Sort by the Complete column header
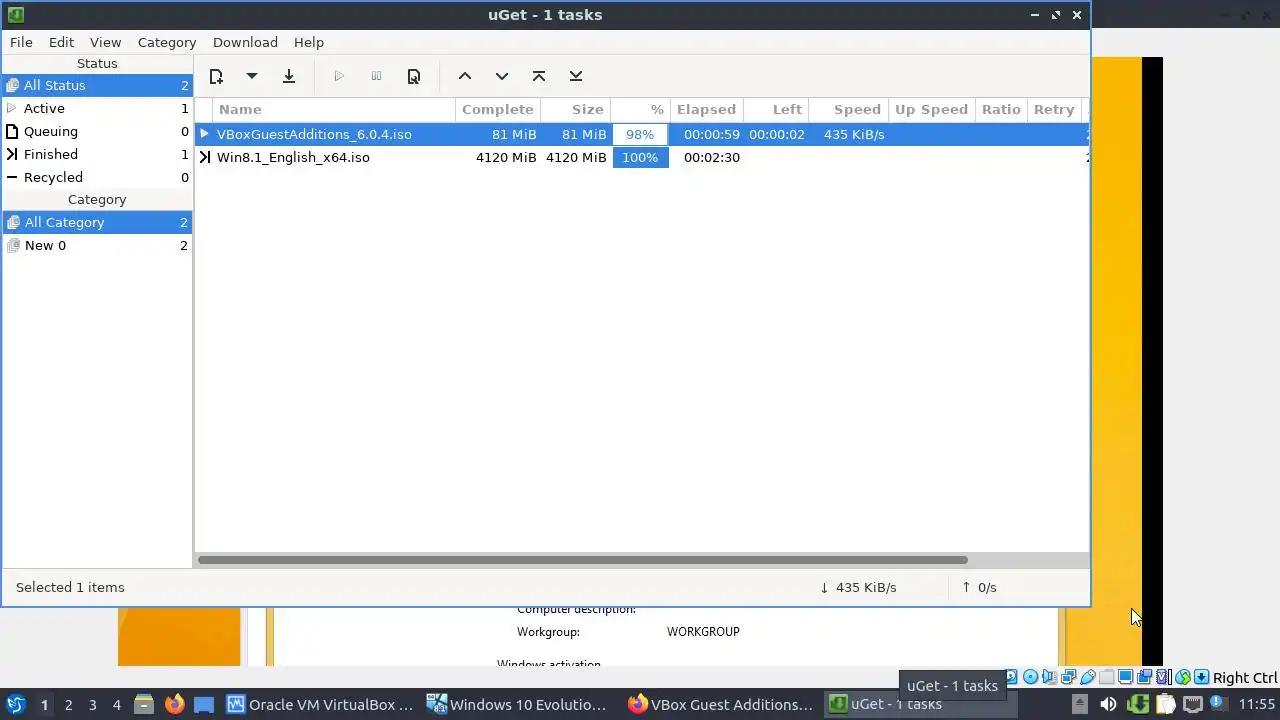Viewport: 1280px width, 720px height. [x=498, y=109]
